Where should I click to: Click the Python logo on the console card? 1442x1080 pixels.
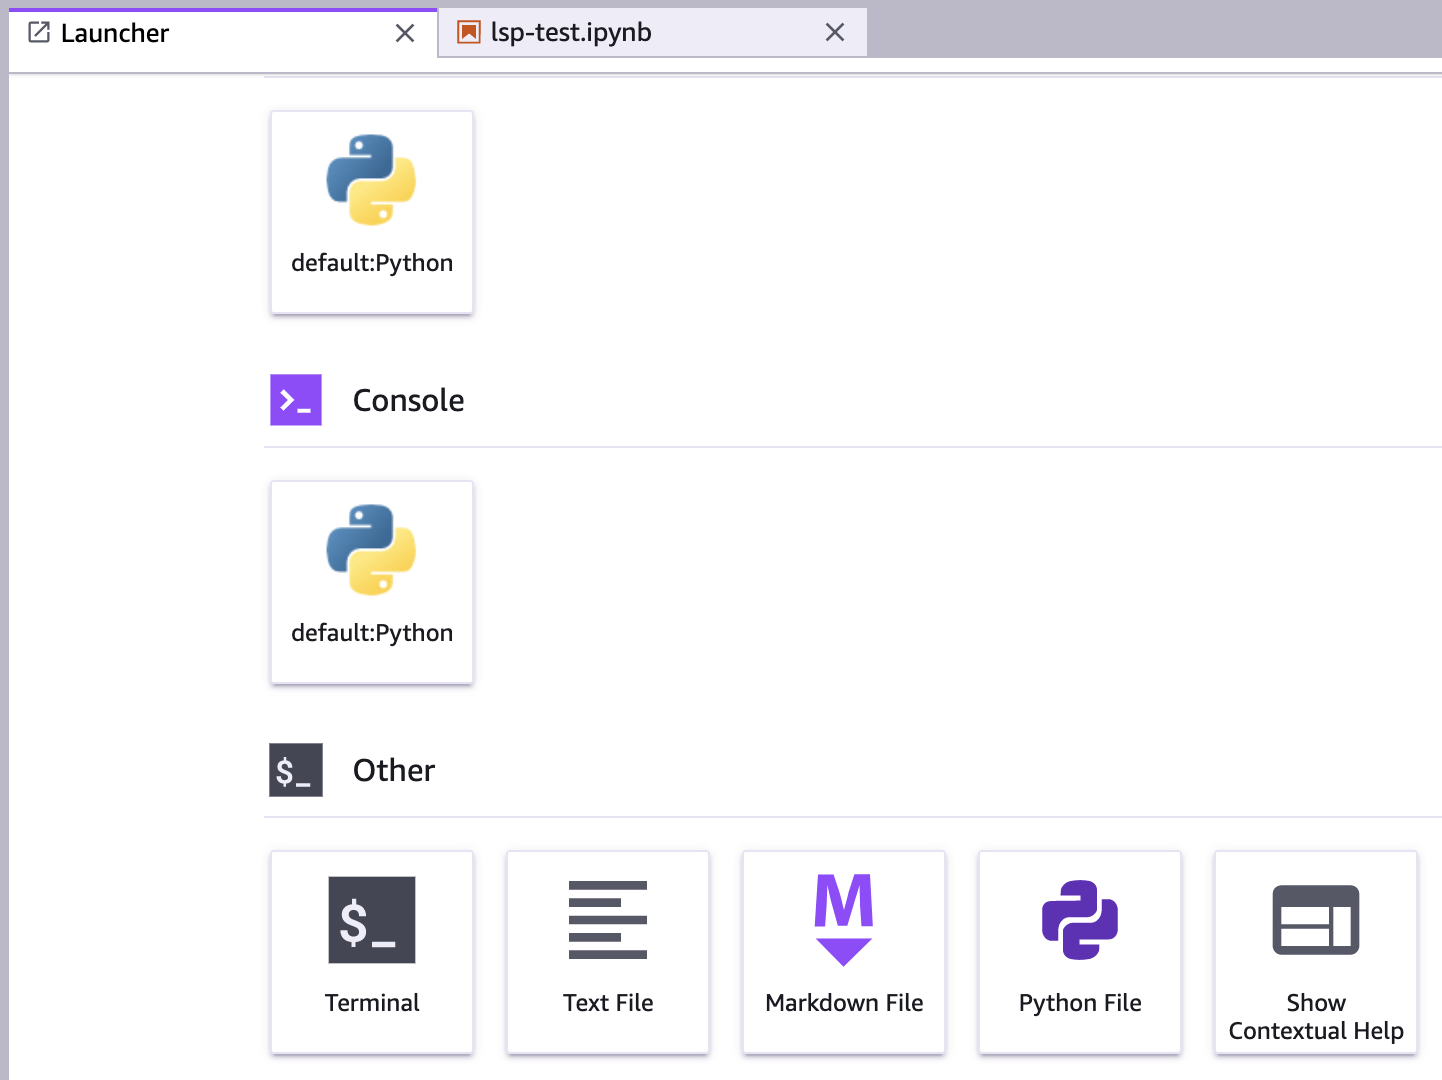pyautogui.click(x=371, y=550)
